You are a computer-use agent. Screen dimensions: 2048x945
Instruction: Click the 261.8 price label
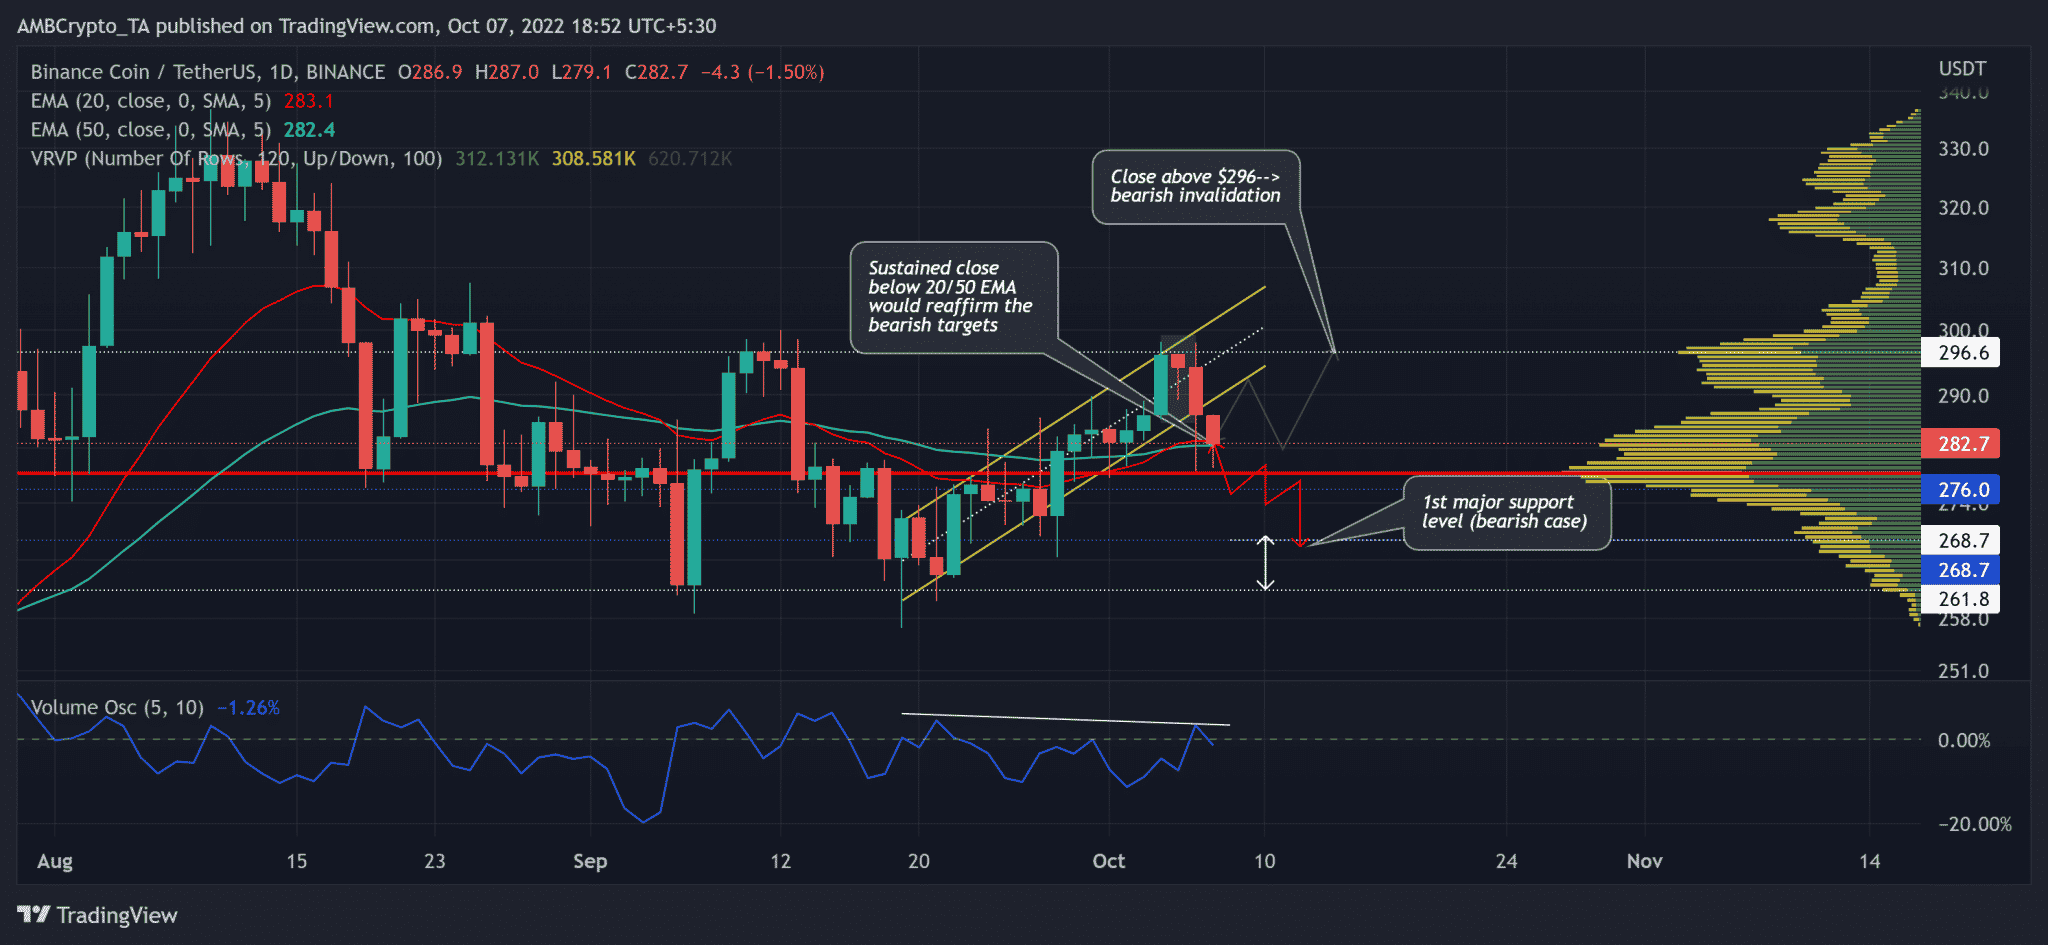pyautogui.click(x=1961, y=599)
